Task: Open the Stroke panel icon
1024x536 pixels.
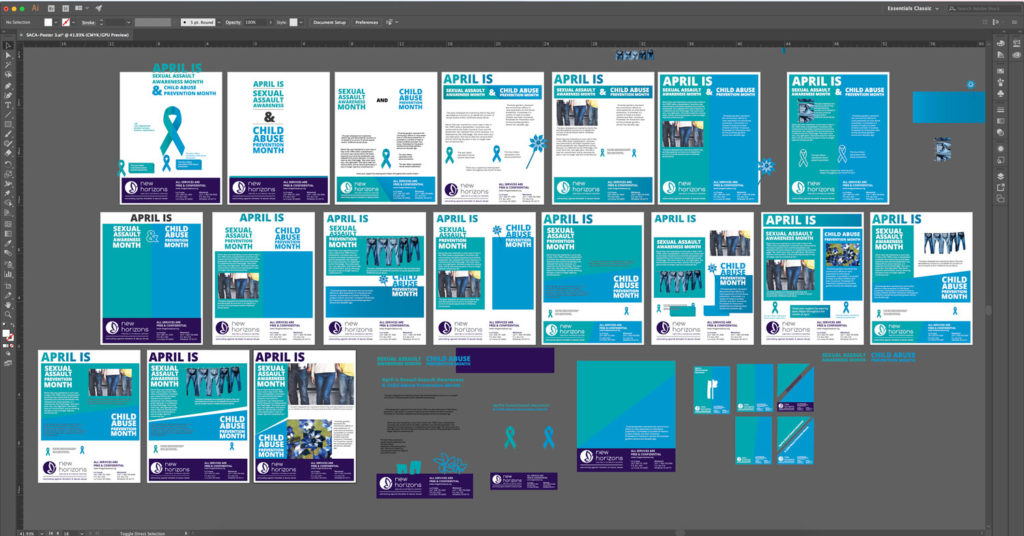Action: point(1001,98)
